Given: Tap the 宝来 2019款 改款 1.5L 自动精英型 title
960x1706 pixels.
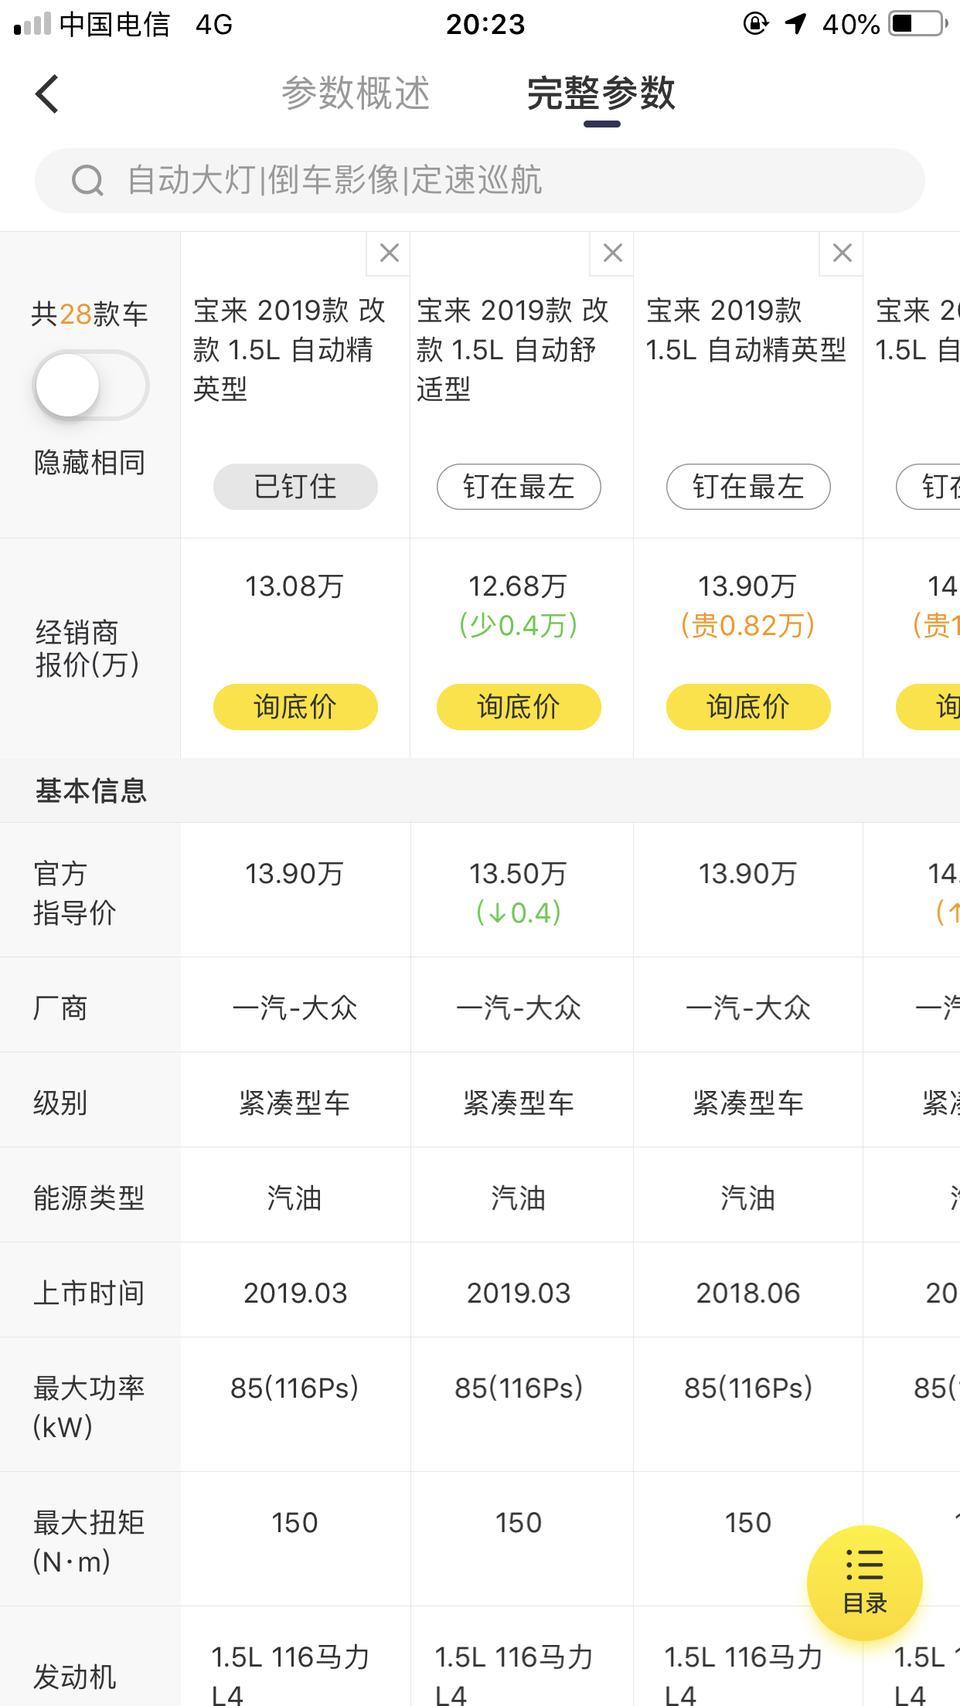Looking at the screenshot, I should tap(290, 349).
